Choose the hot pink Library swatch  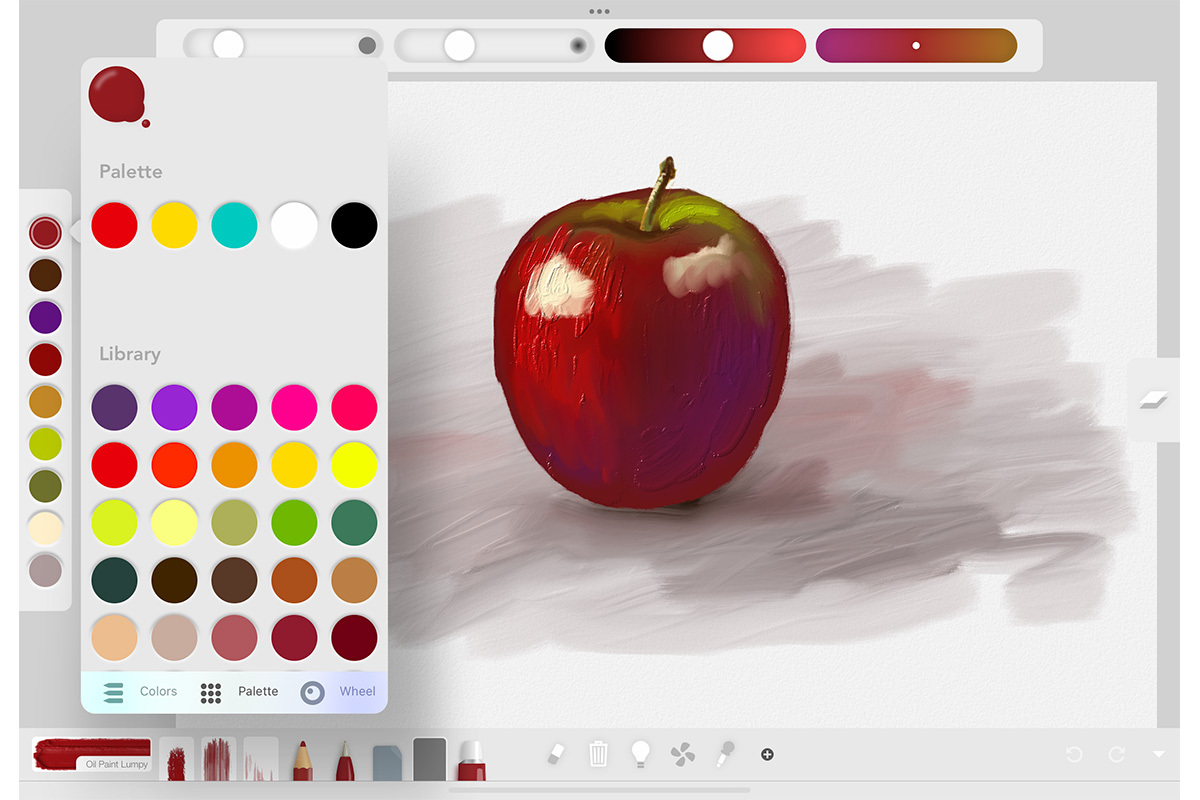[x=294, y=407]
